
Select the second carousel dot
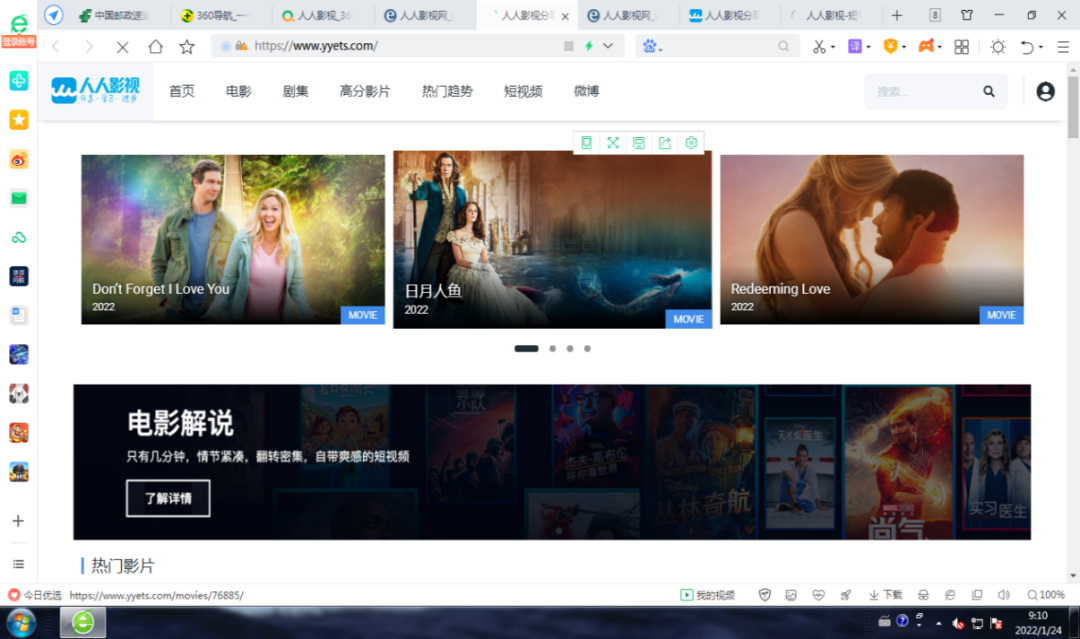(x=552, y=348)
